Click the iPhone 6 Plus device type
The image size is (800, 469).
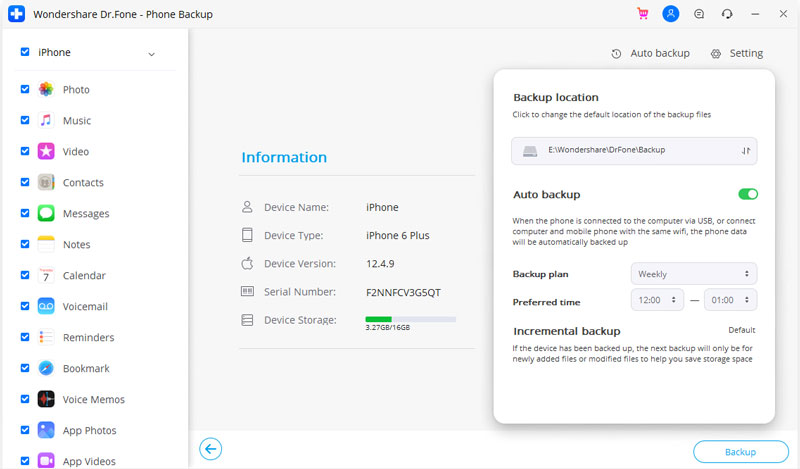click(x=397, y=235)
